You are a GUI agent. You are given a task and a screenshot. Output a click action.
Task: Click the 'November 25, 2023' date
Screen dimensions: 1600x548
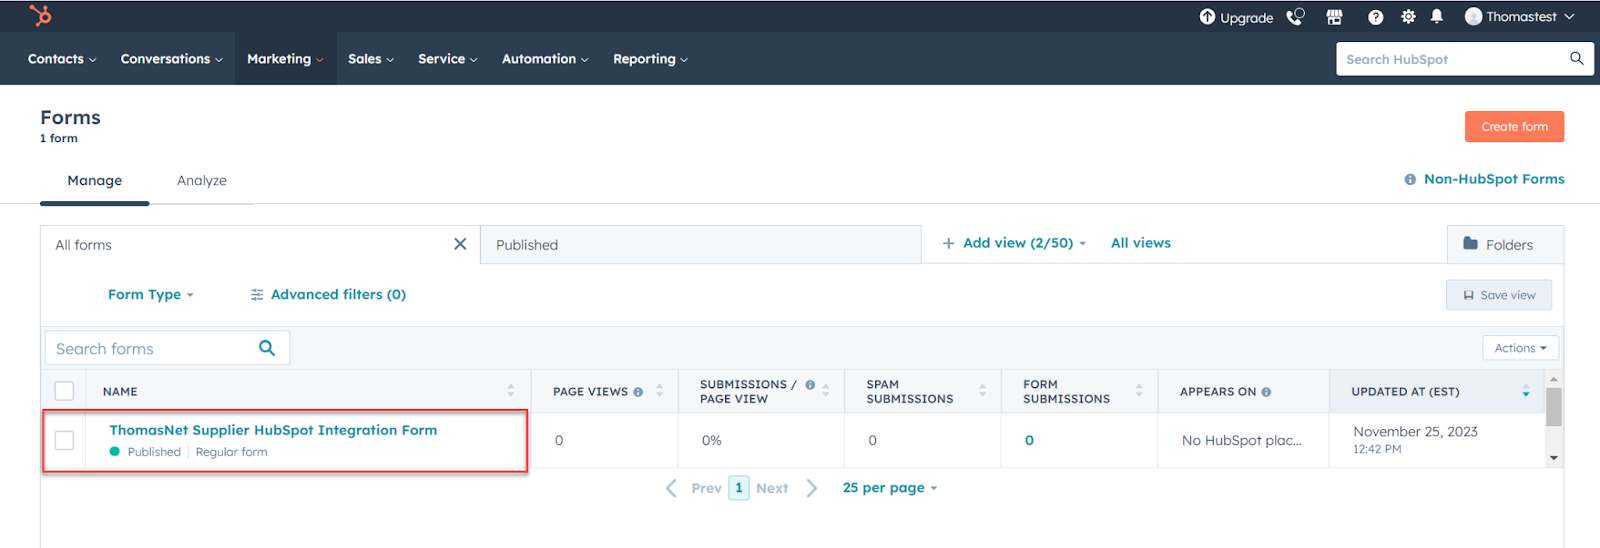coord(1415,432)
